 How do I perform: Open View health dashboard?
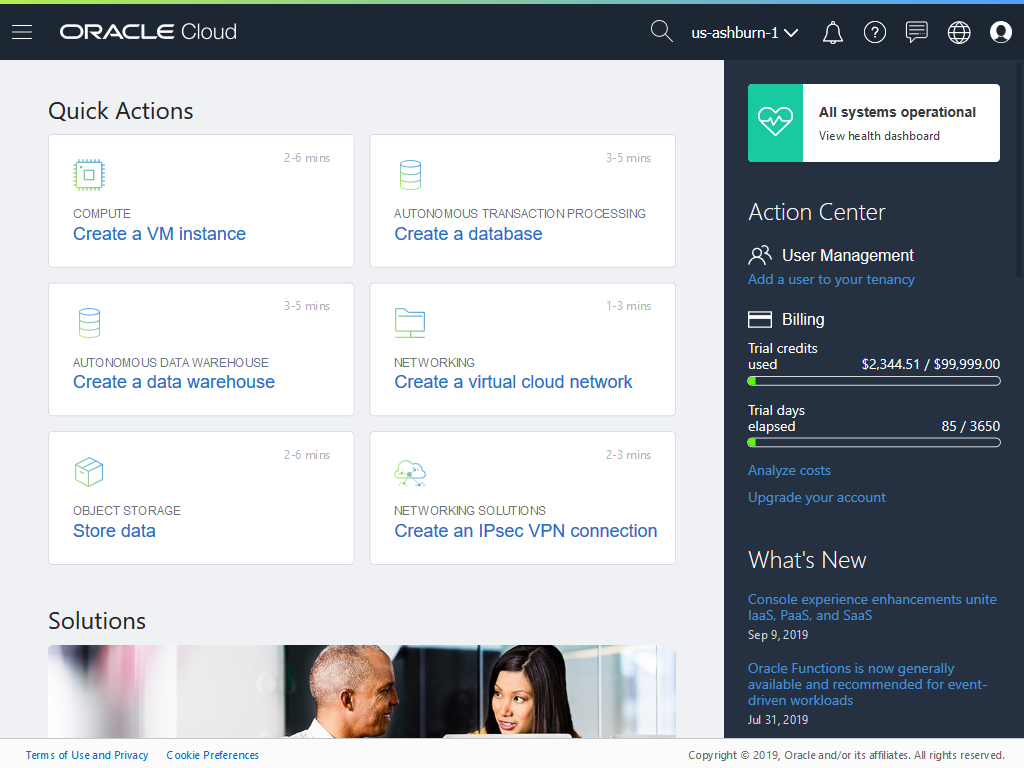click(879, 136)
